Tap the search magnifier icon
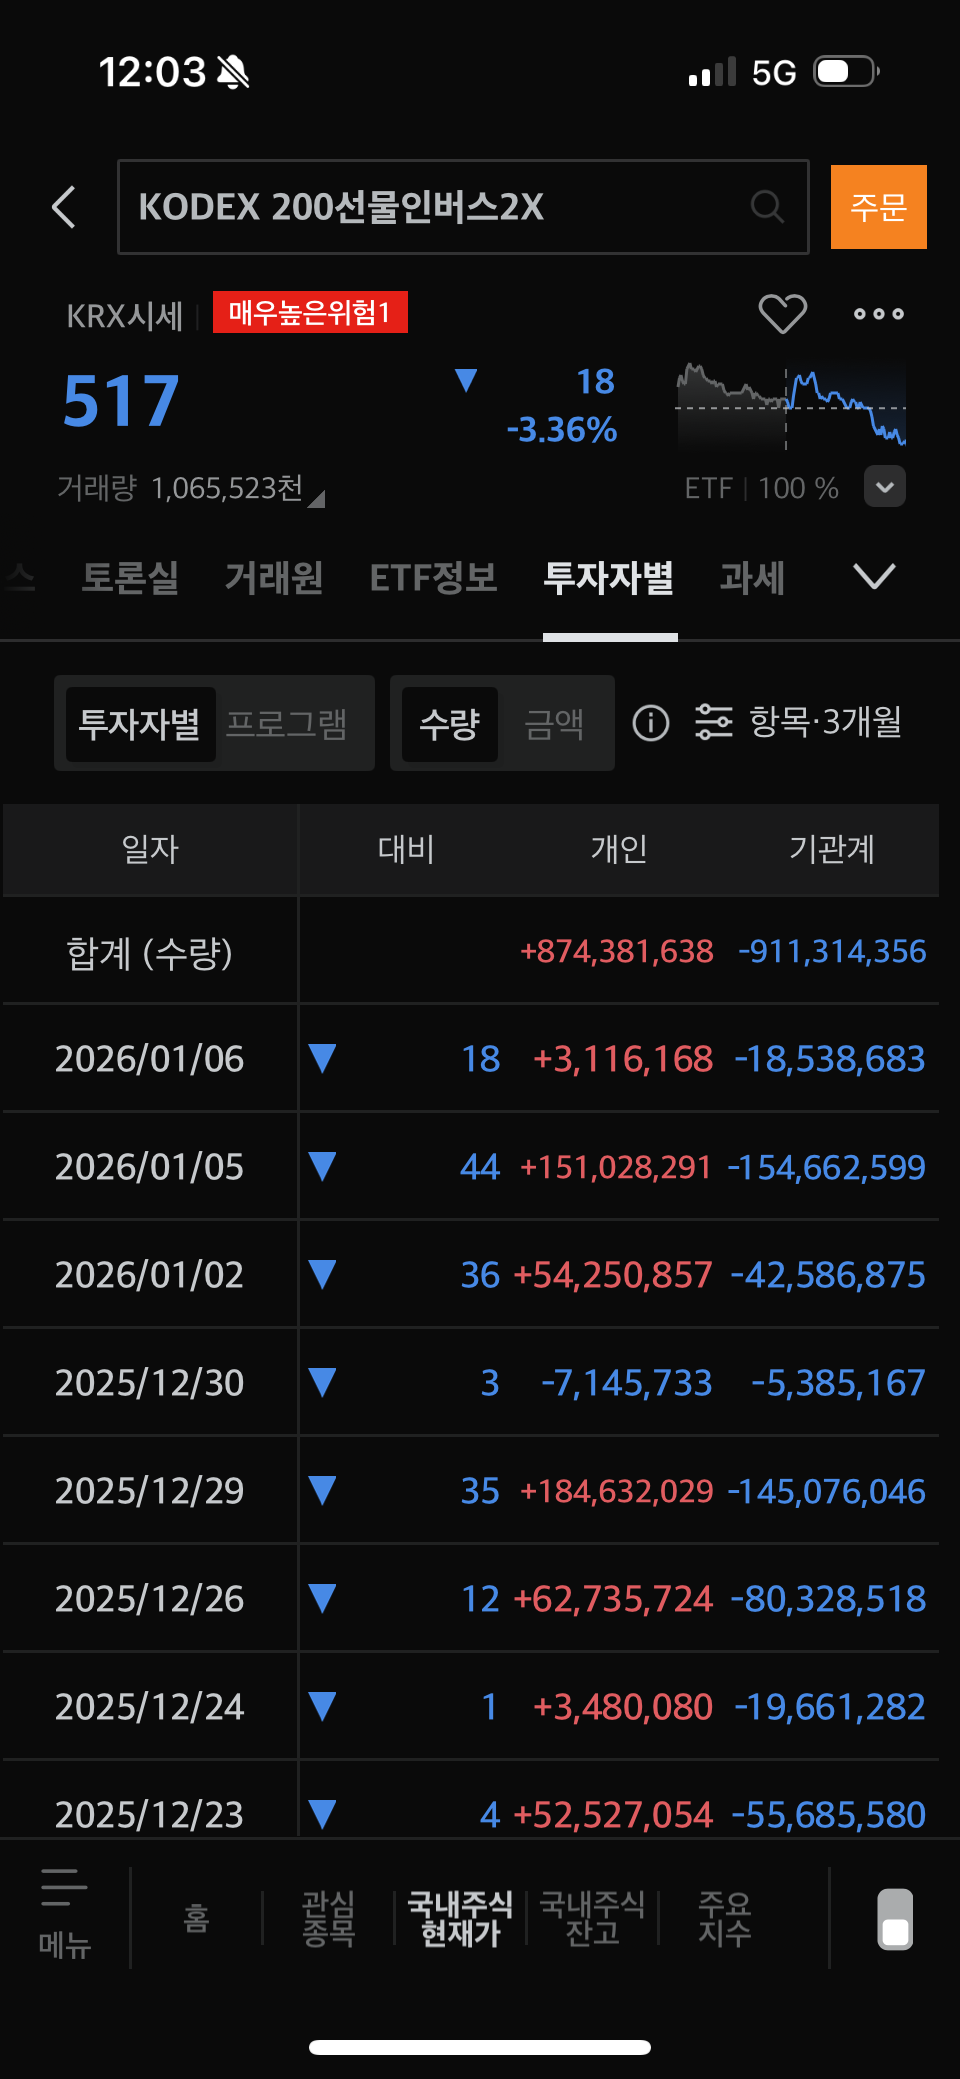960x2079 pixels. (x=767, y=207)
